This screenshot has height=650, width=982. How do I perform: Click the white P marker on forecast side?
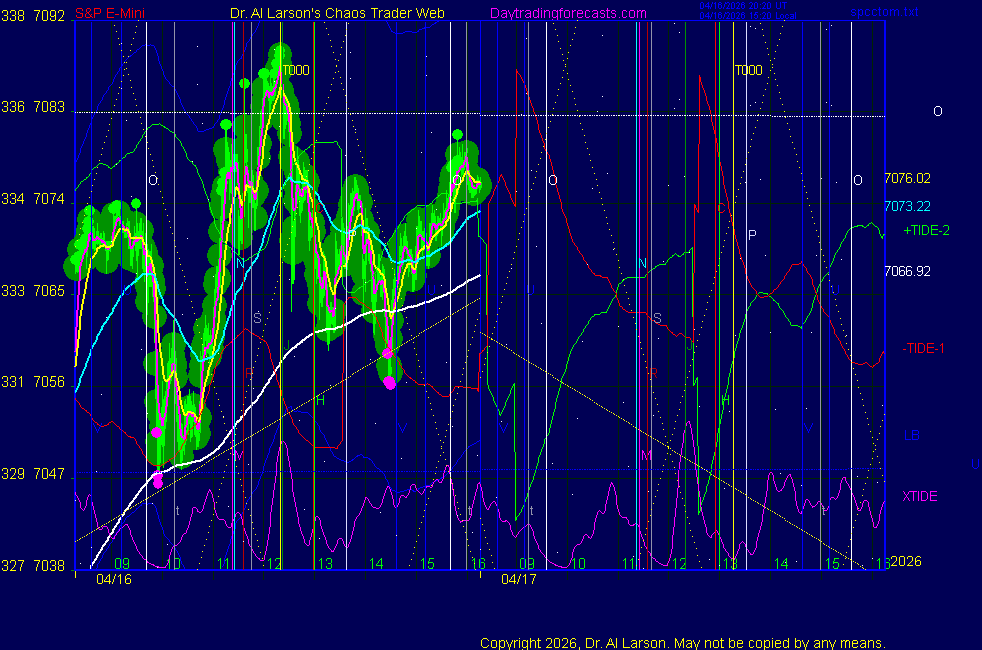752,234
